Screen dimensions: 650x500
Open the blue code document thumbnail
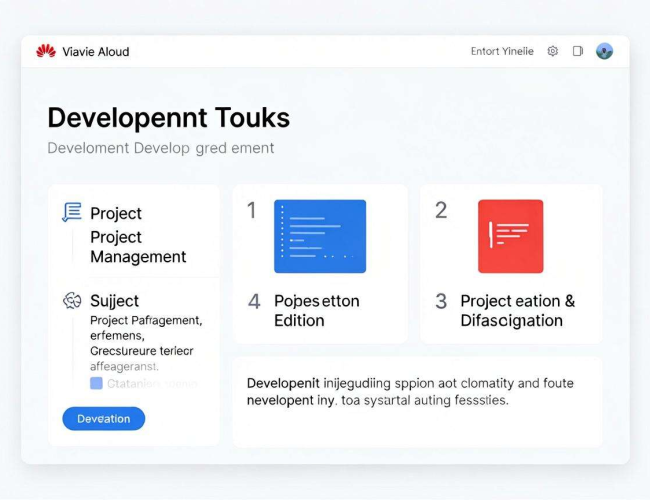point(320,236)
